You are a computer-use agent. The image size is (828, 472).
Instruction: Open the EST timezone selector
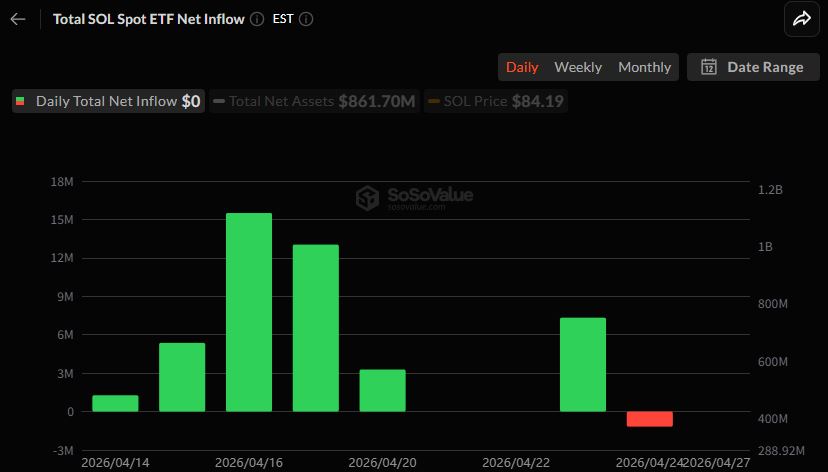283,19
